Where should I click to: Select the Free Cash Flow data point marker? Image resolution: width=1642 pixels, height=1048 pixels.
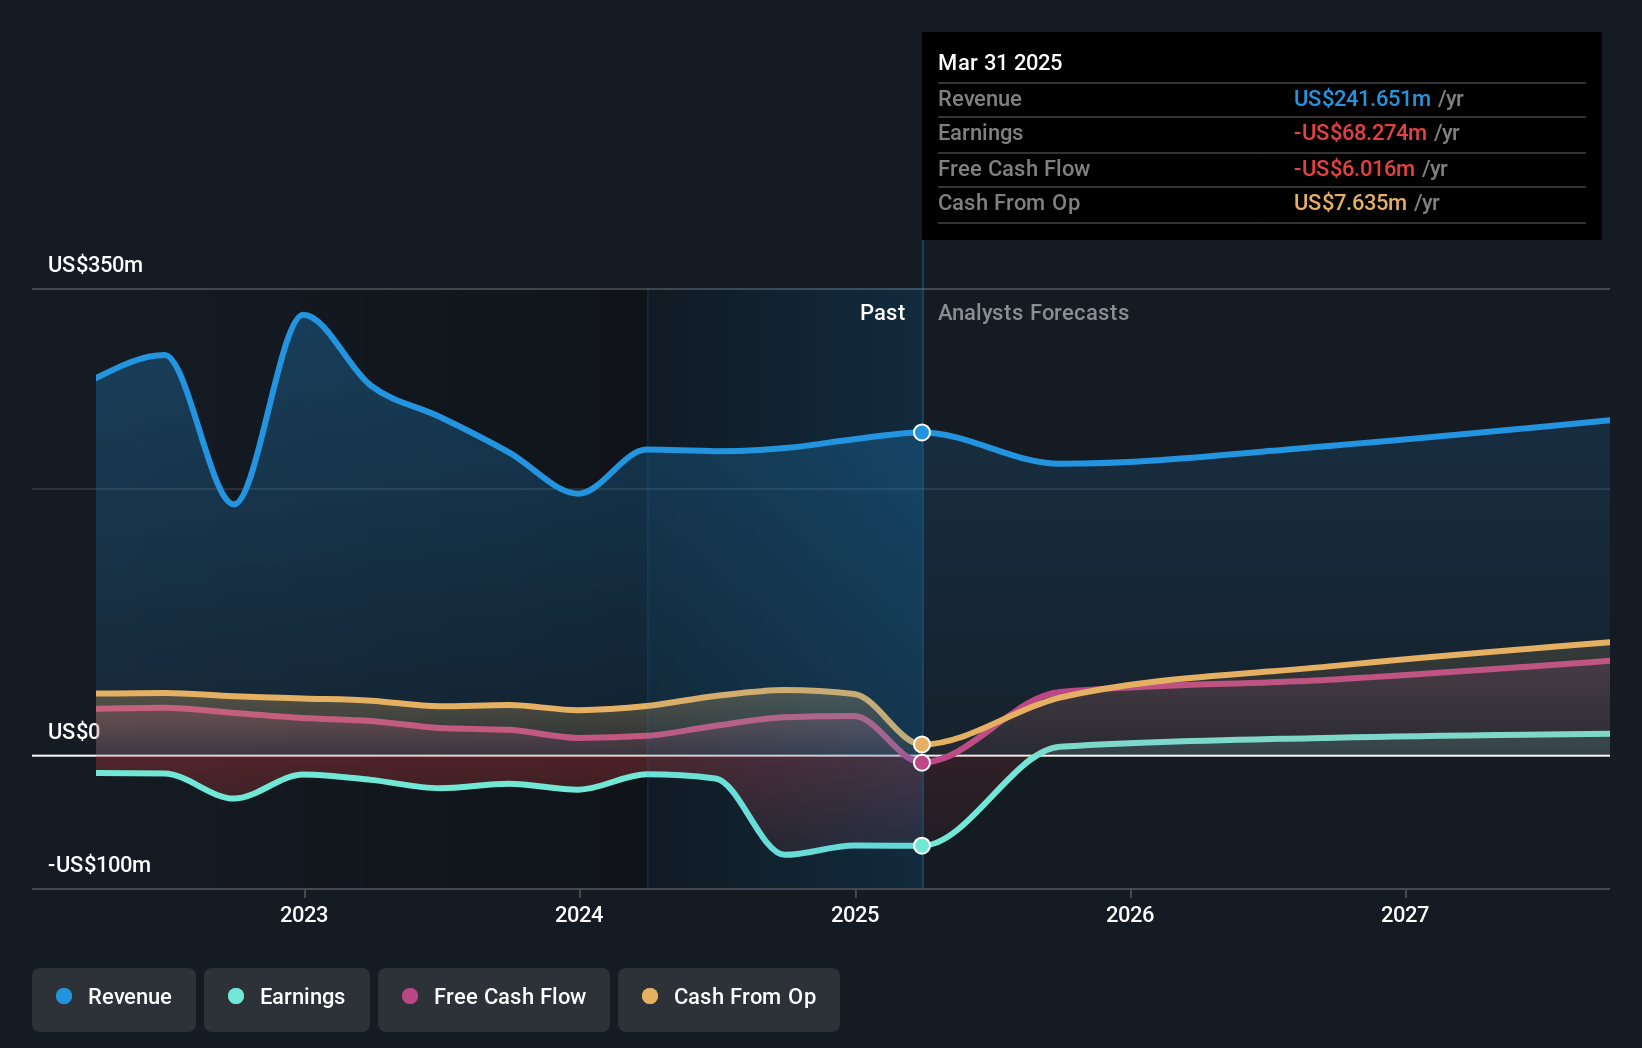coord(922,762)
